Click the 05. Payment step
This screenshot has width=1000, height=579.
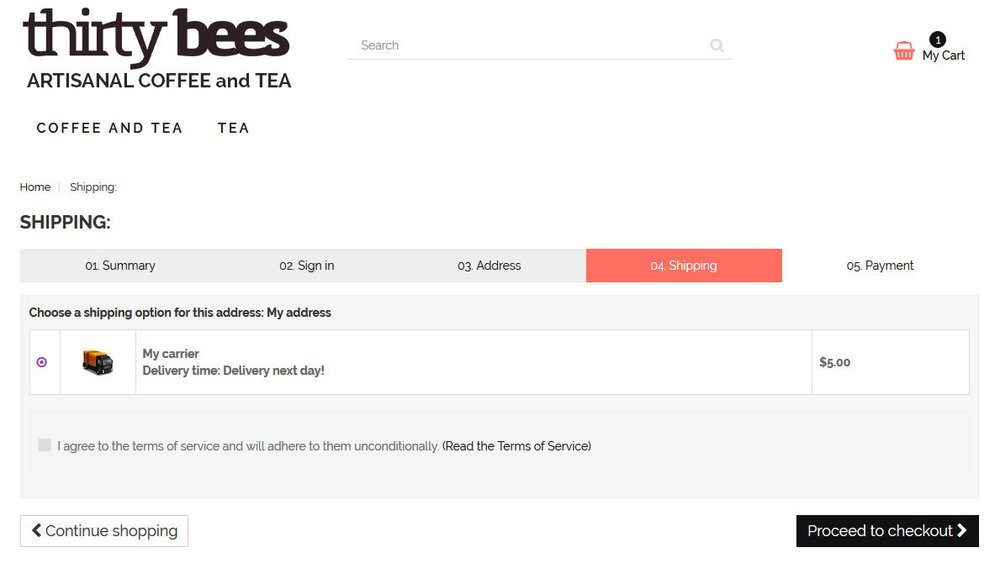pos(880,266)
